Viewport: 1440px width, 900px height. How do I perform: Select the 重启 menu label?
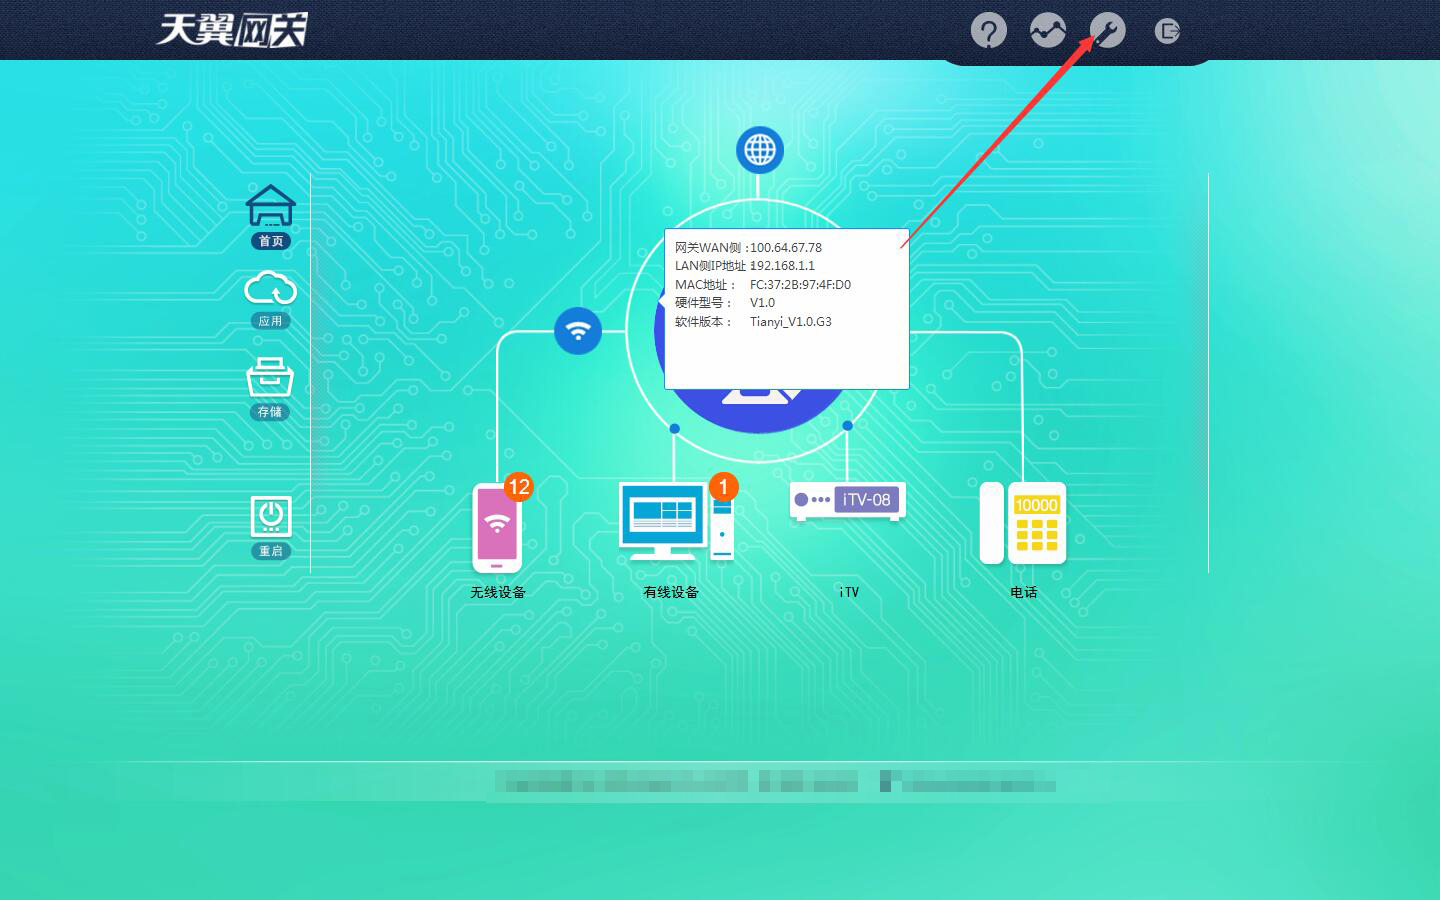tap(271, 551)
